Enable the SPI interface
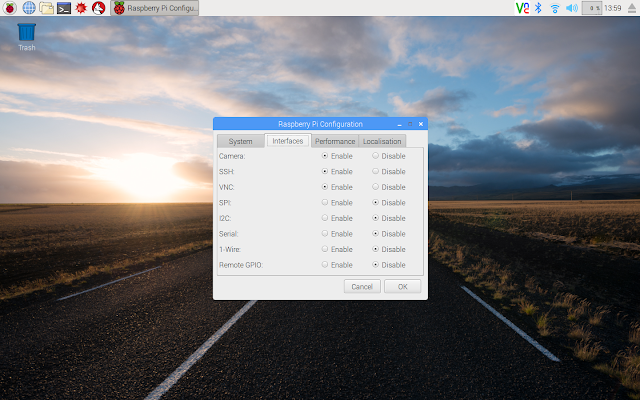The image size is (640, 400). [337, 202]
